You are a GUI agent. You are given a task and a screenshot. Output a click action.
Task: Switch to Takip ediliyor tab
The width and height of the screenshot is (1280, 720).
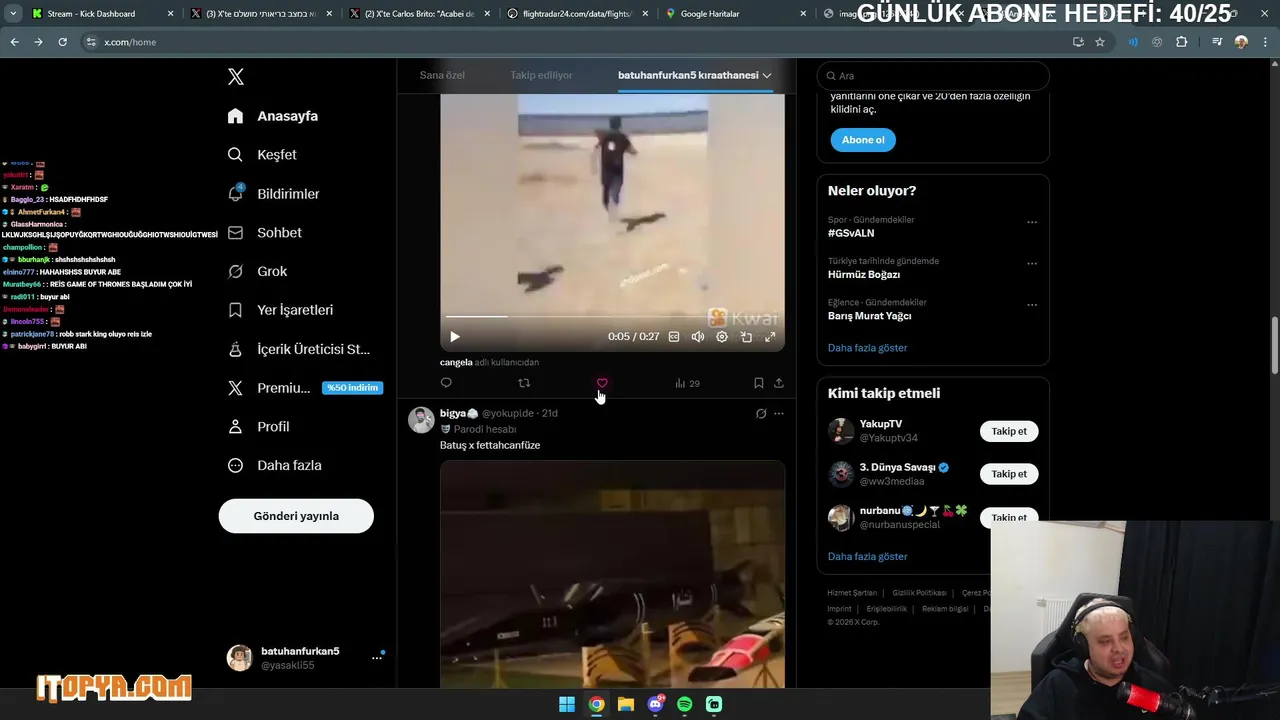tap(542, 75)
